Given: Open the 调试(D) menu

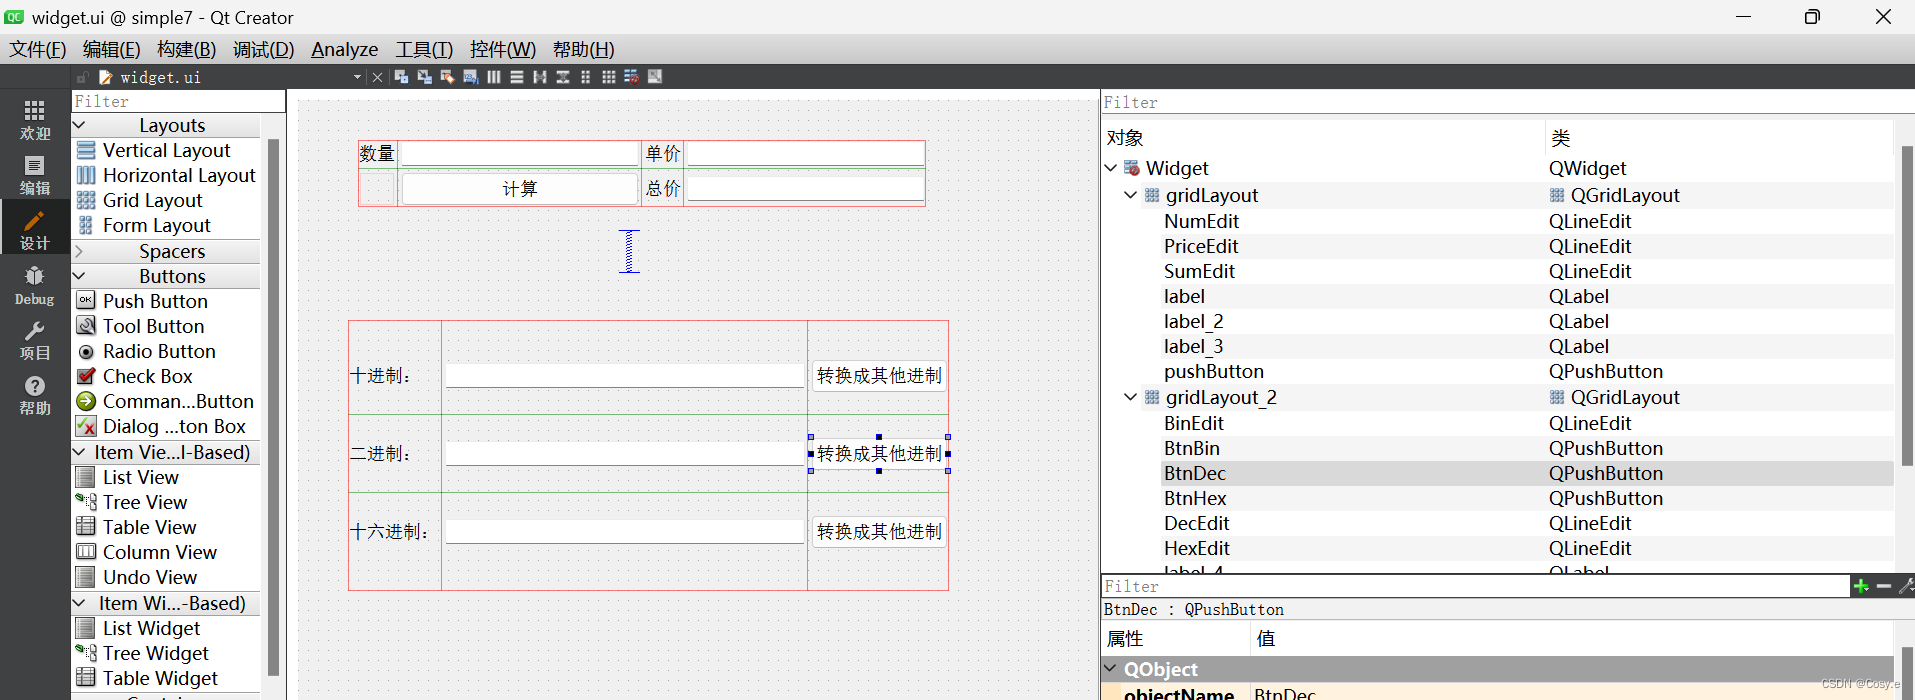Looking at the screenshot, I should [x=263, y=49].
